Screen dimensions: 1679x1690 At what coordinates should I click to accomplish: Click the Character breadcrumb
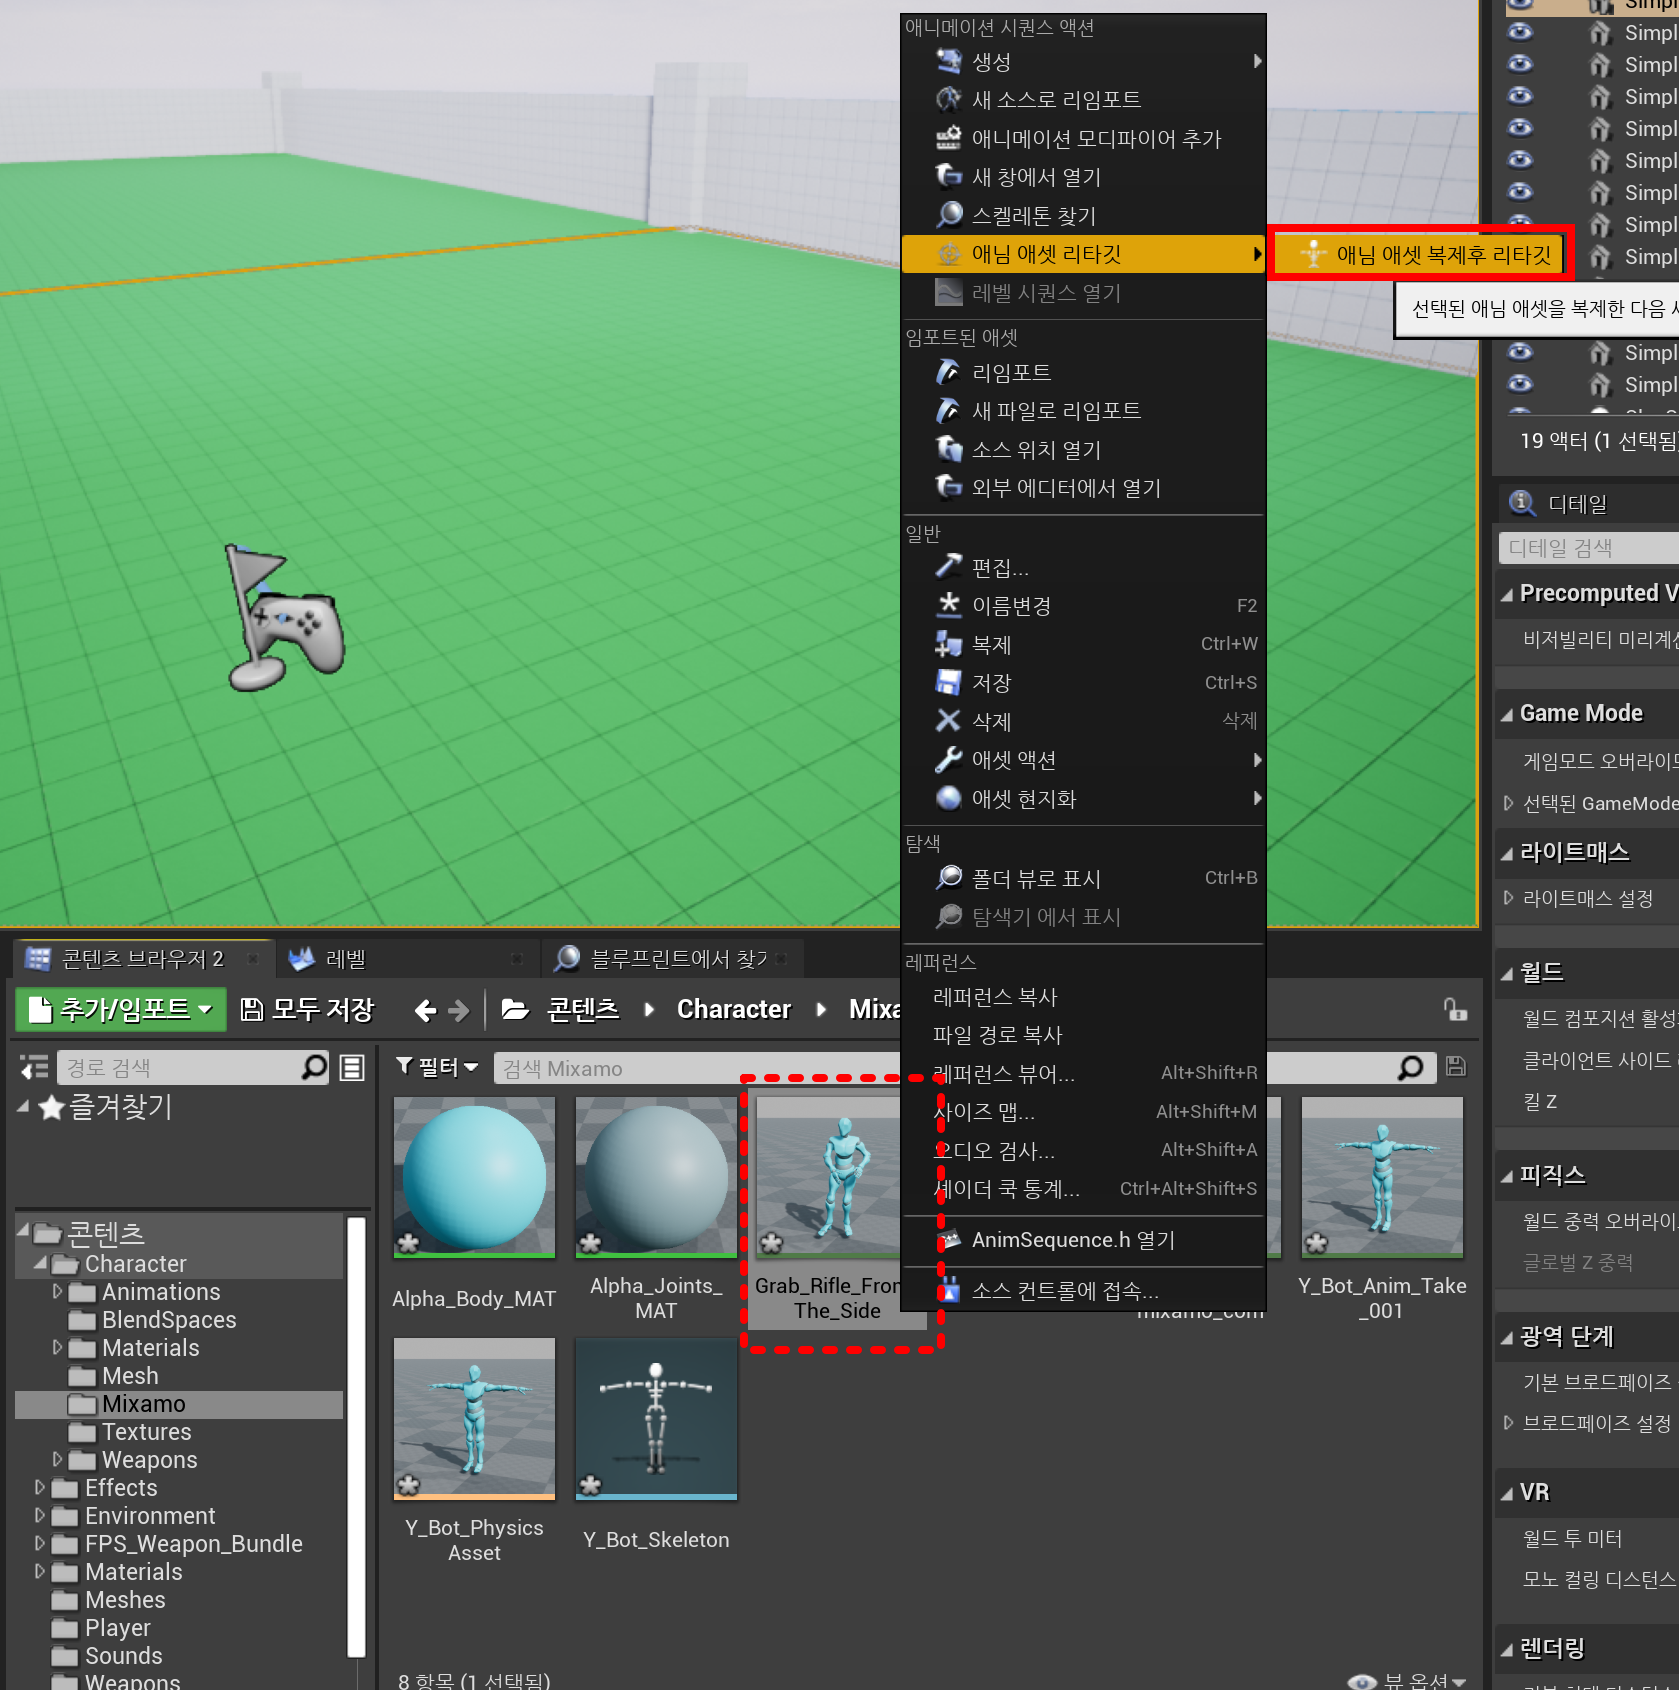[734, 1010]
